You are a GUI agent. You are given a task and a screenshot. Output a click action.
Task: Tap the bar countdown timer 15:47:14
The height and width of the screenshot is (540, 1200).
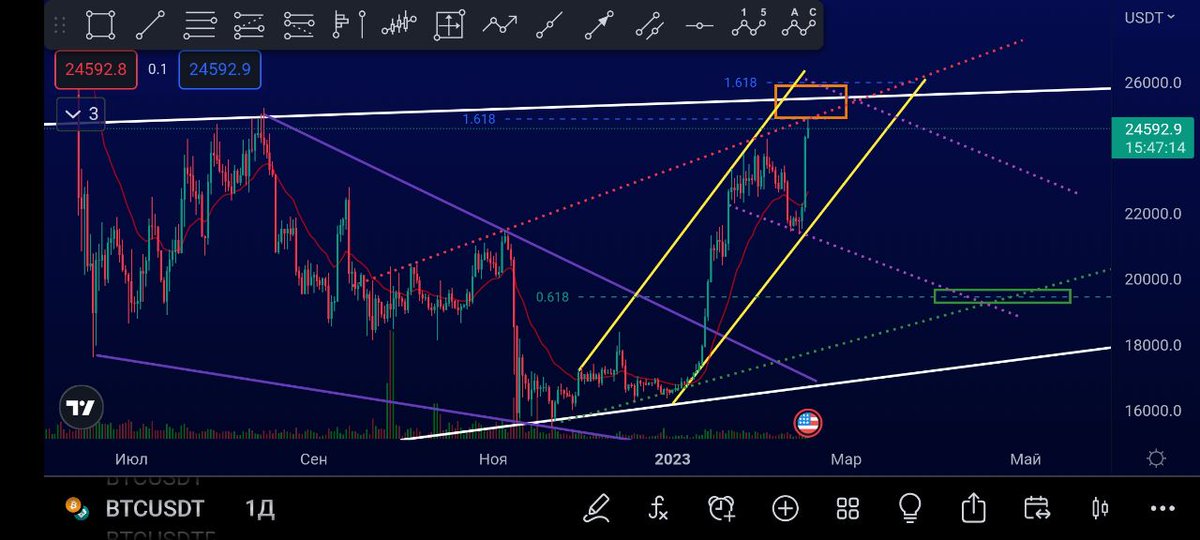pyautogui.click(x=1154, y=147)
